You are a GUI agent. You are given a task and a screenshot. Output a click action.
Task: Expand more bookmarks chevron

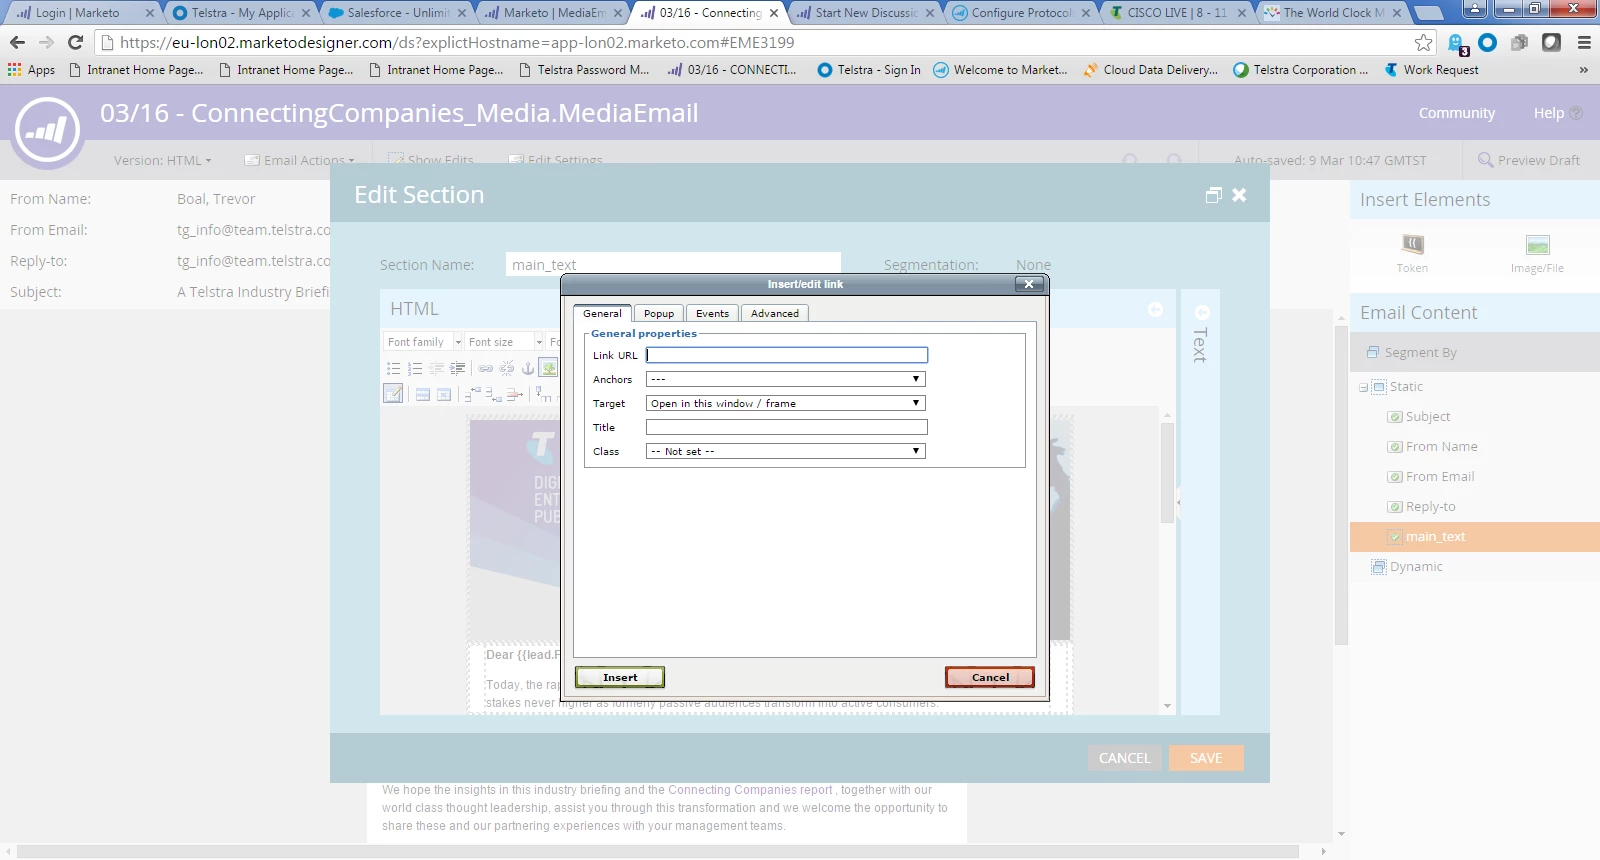tap(1583, 70)
